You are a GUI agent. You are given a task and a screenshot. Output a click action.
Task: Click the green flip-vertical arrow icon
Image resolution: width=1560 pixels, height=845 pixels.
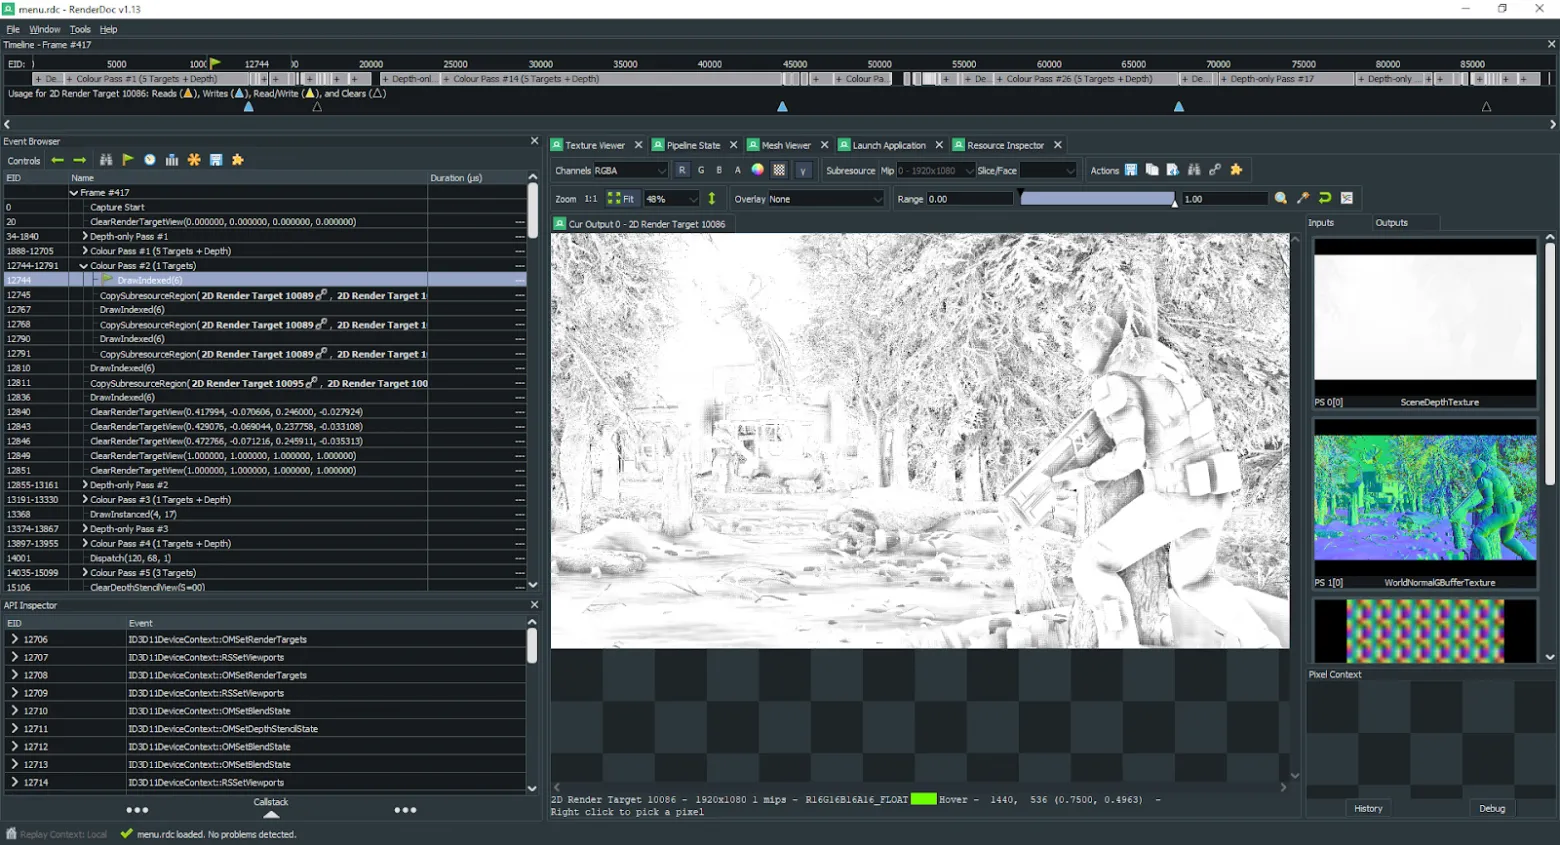pos(712,198)
